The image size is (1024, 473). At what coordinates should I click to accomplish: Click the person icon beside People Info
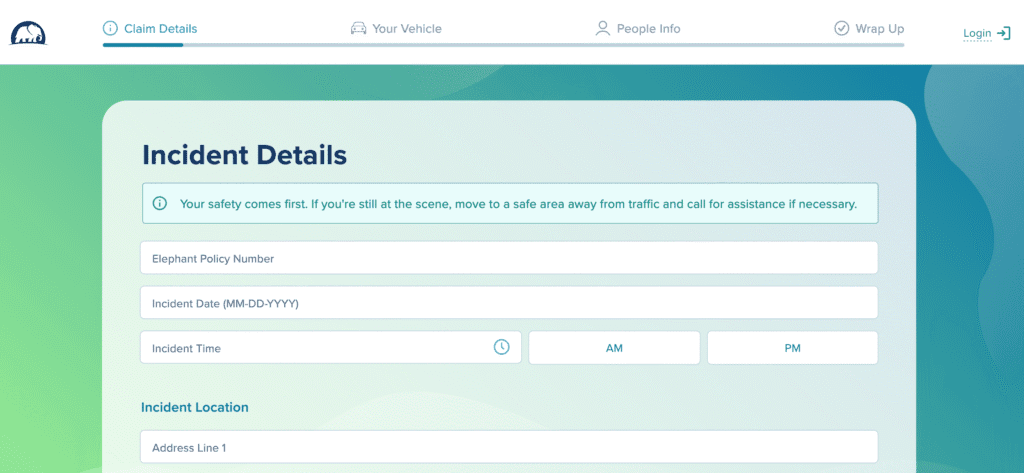click(x=602, y=28)
